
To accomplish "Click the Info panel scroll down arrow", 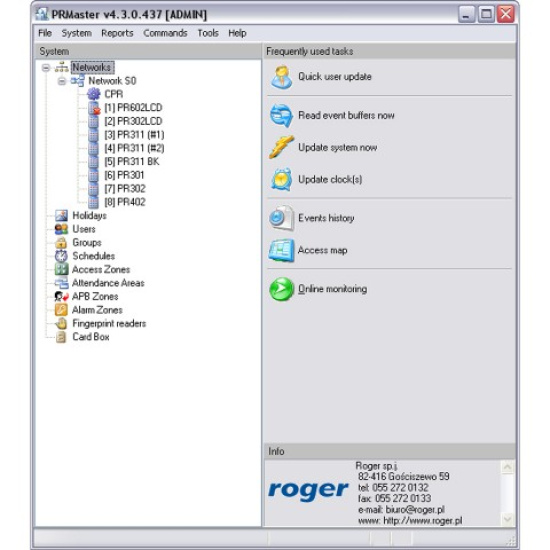I will pyautogui.click(x=508, y=519).
